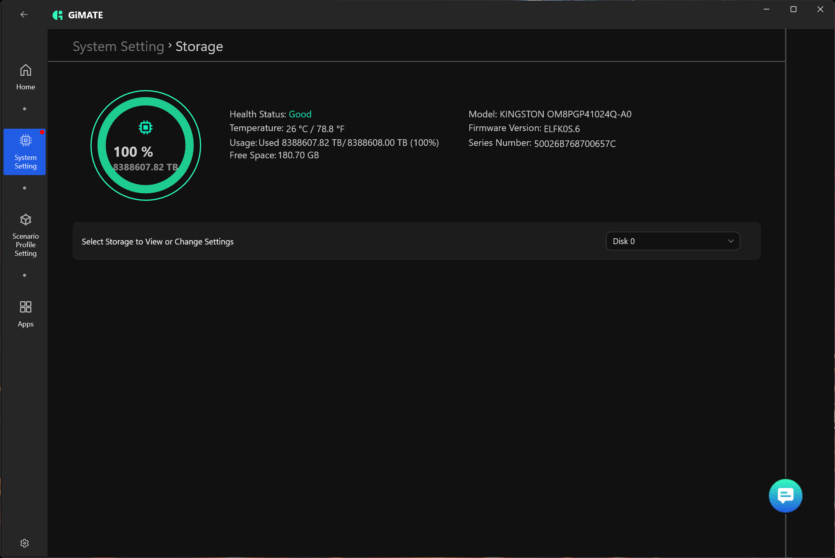Viewport: 835px width, 558px height.
Task: Navigate to System Setting breadcrumb
Action: pyautogui.click(x=118, y=47)
